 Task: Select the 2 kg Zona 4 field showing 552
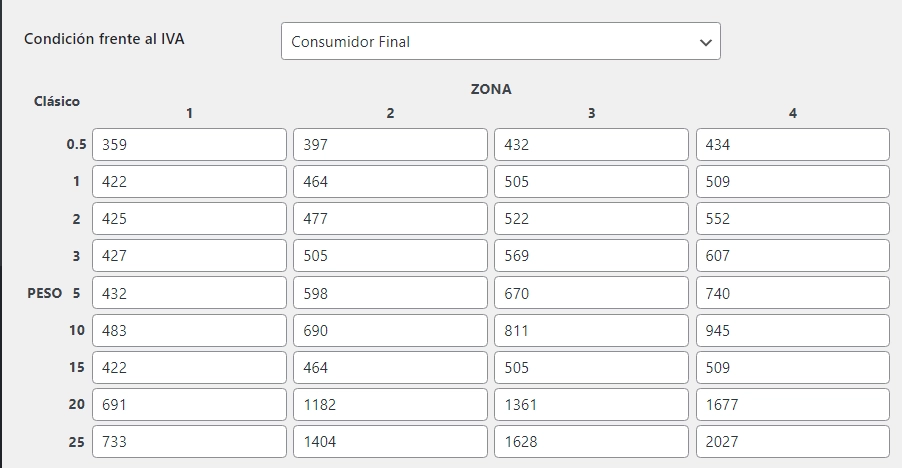792,219
